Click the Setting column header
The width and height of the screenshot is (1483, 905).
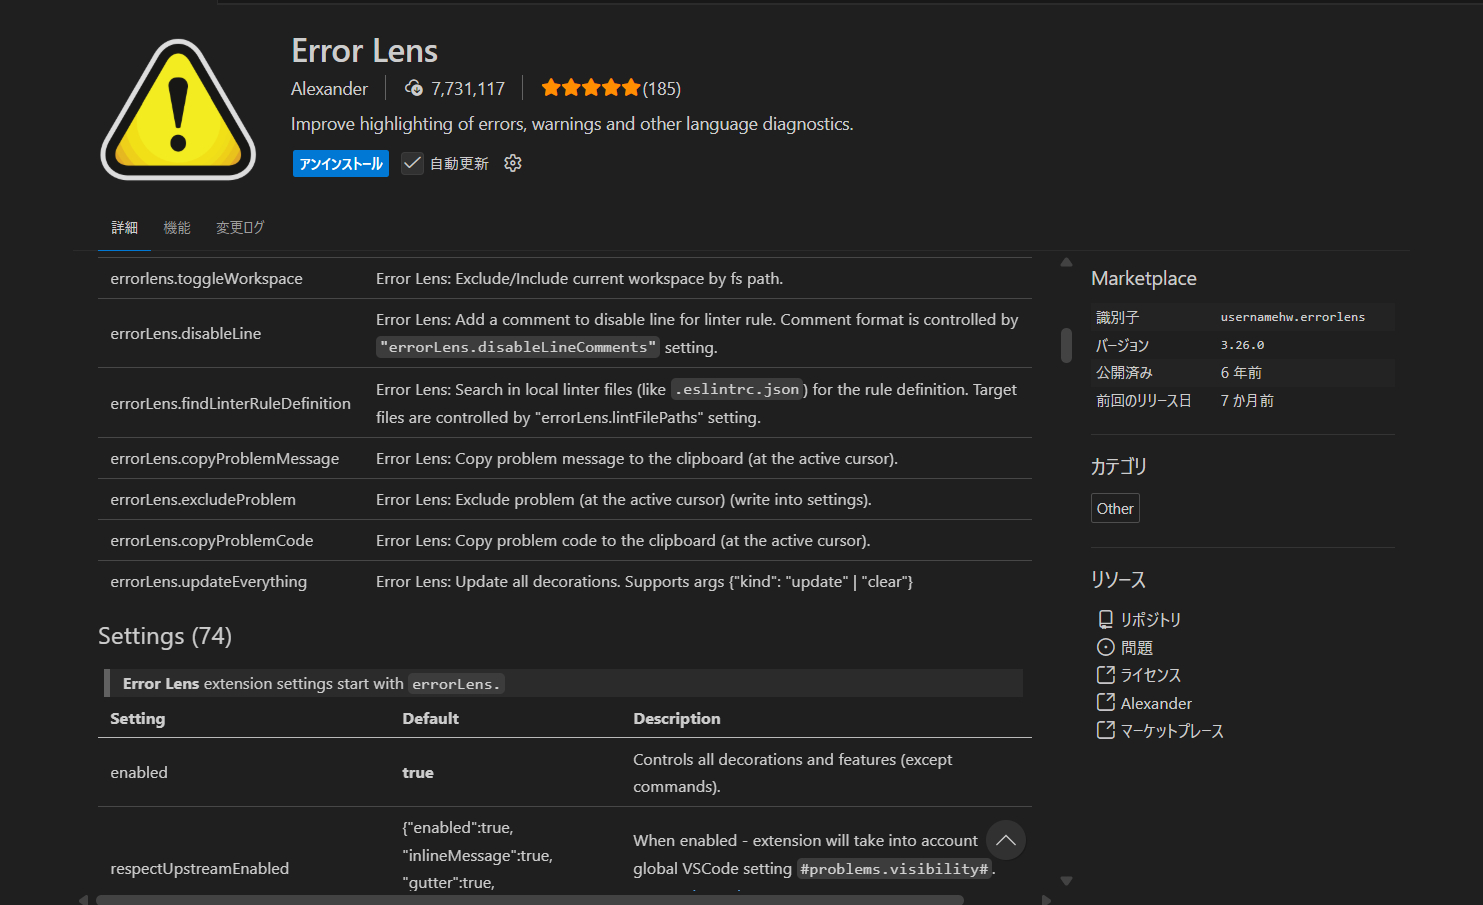137,719
